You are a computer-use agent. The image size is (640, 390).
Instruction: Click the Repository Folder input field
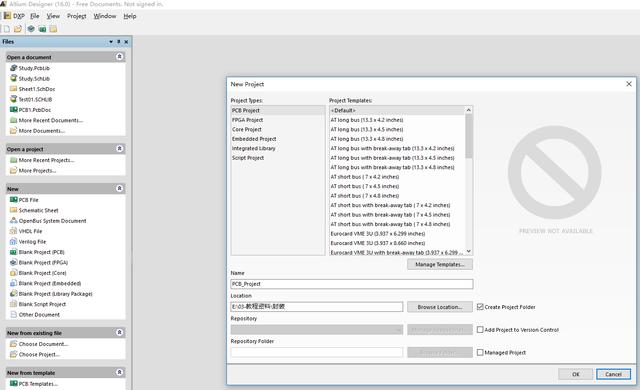tap(317, 352)
